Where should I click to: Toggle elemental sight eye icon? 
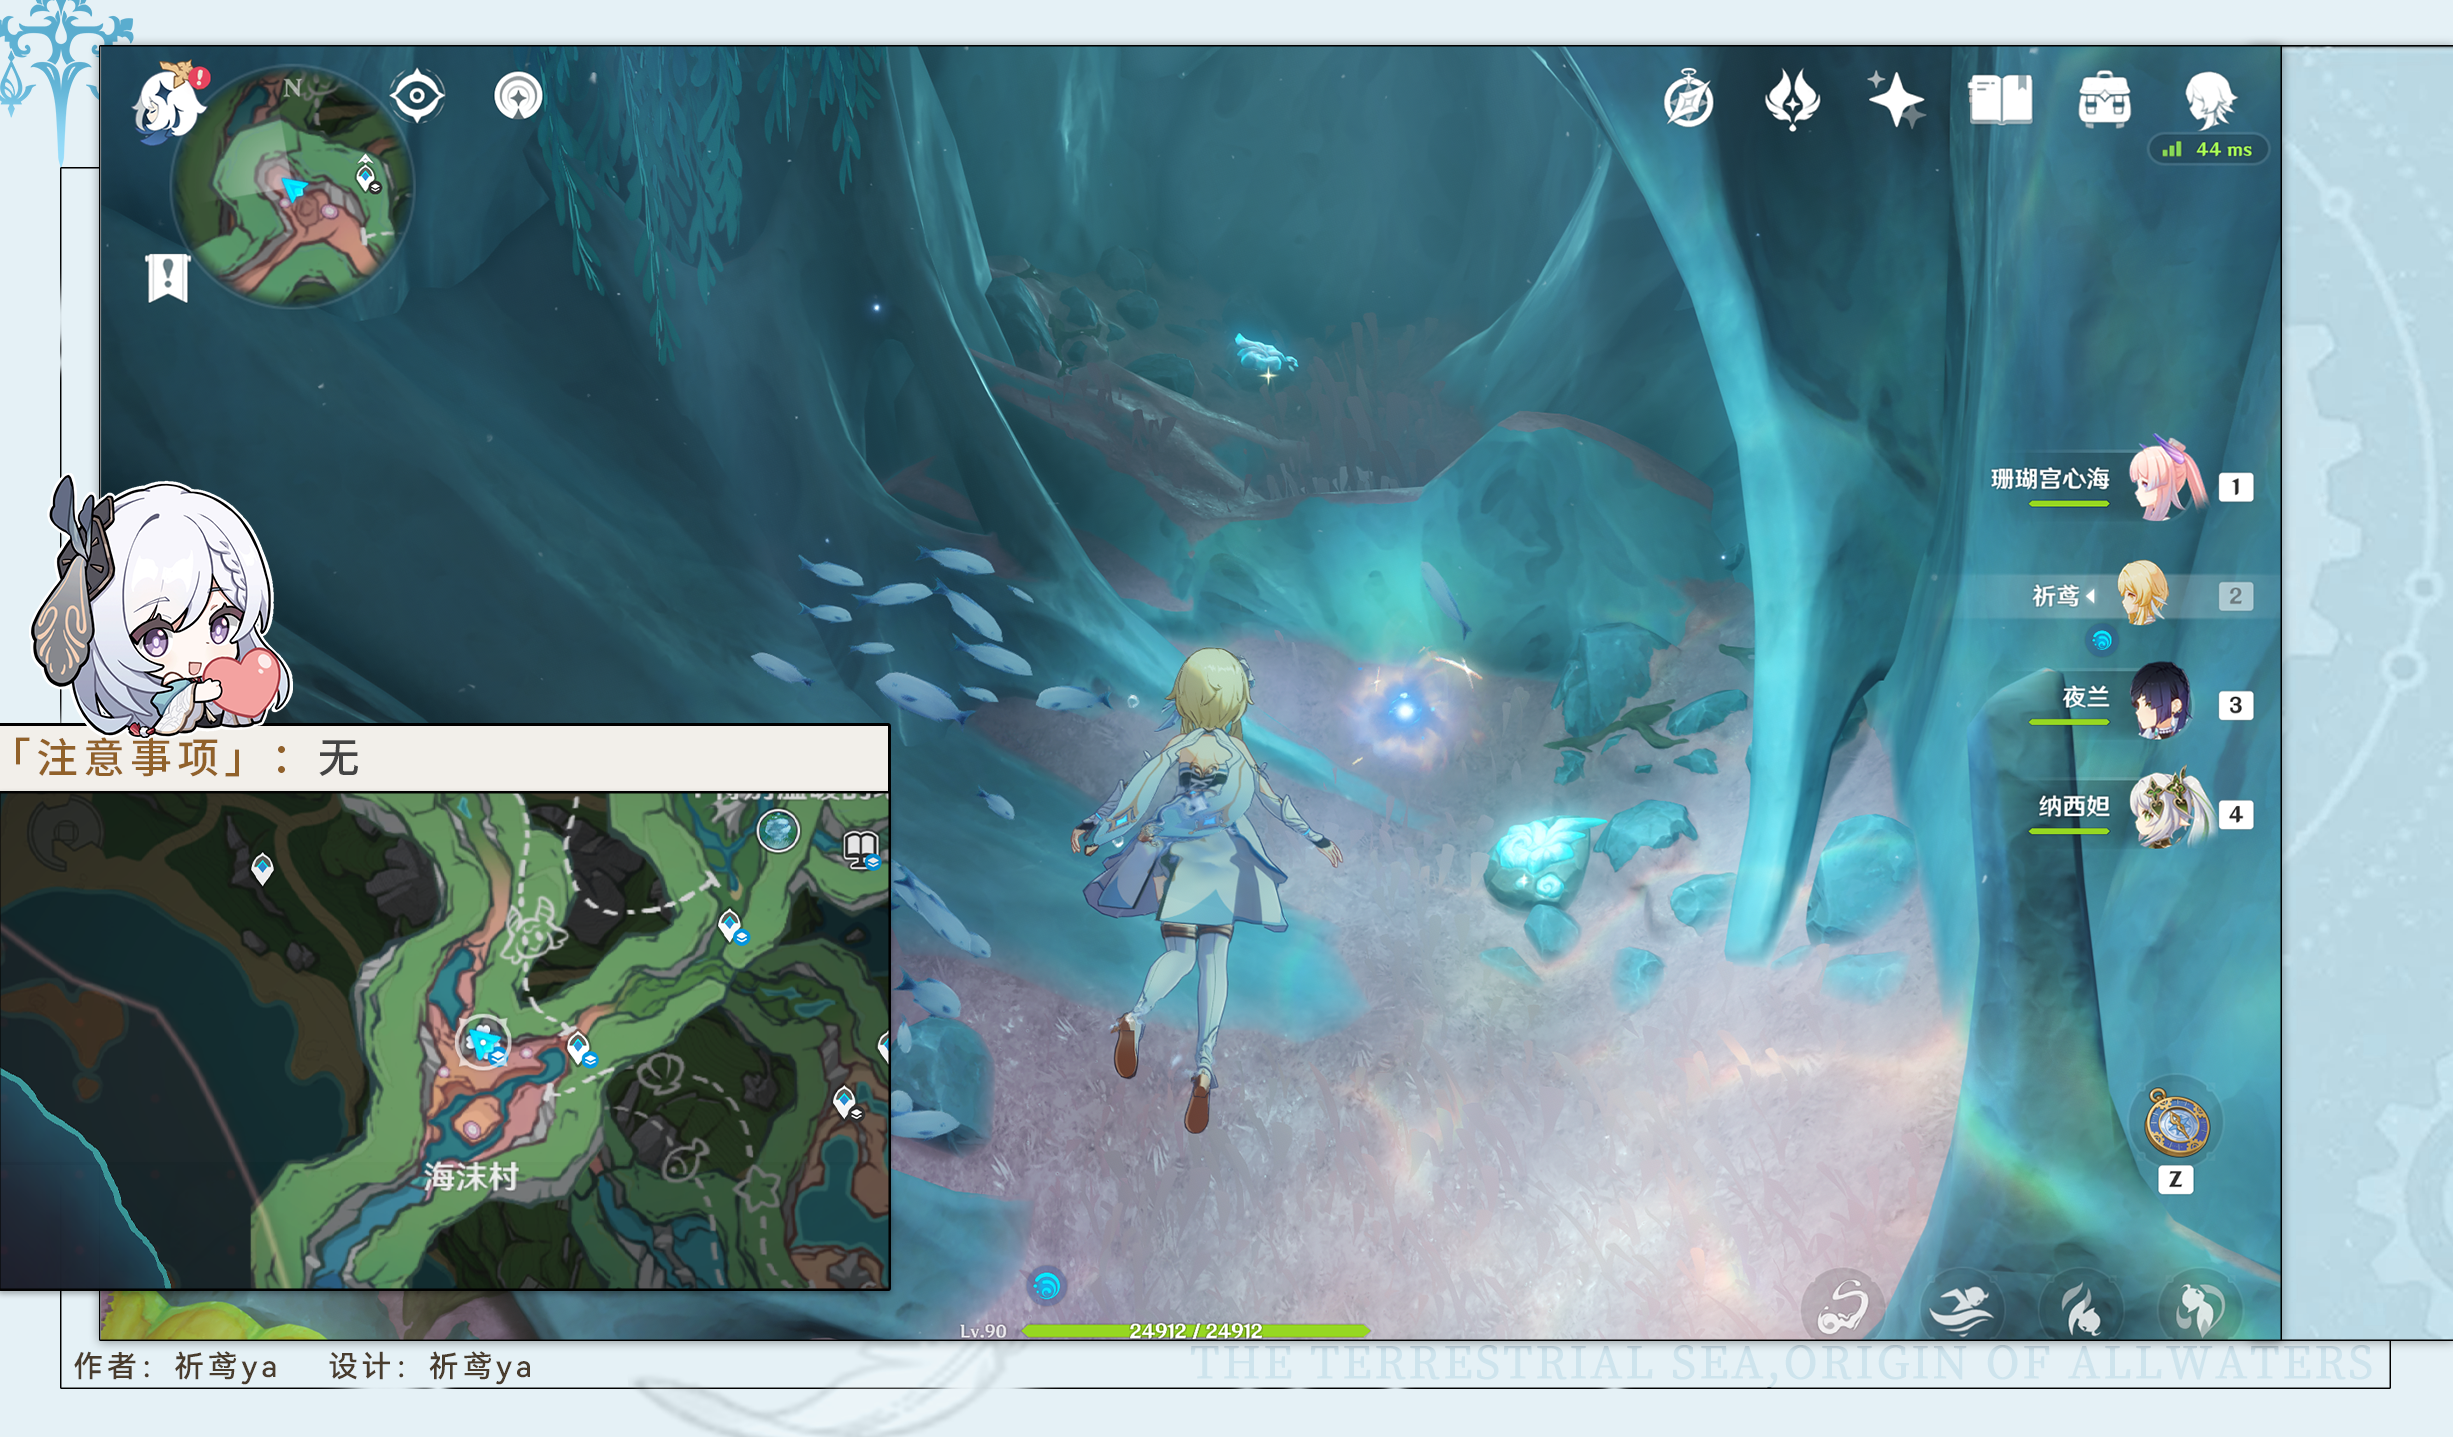coord(417,97)
